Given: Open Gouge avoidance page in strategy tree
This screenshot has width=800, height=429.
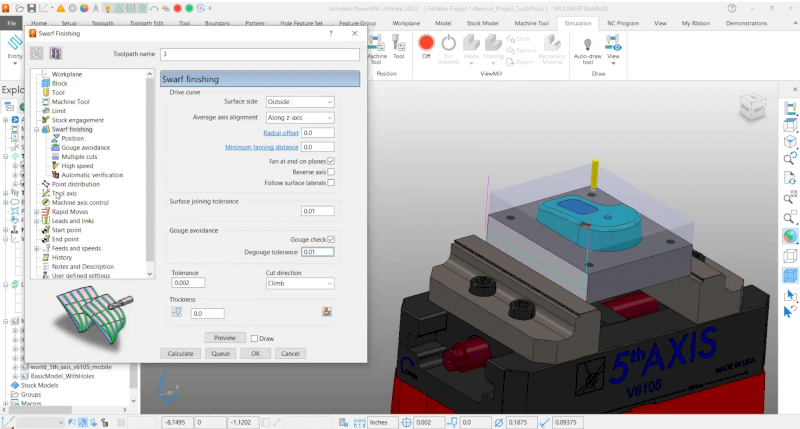Looking at the screenshot, I should pos(85,147).
